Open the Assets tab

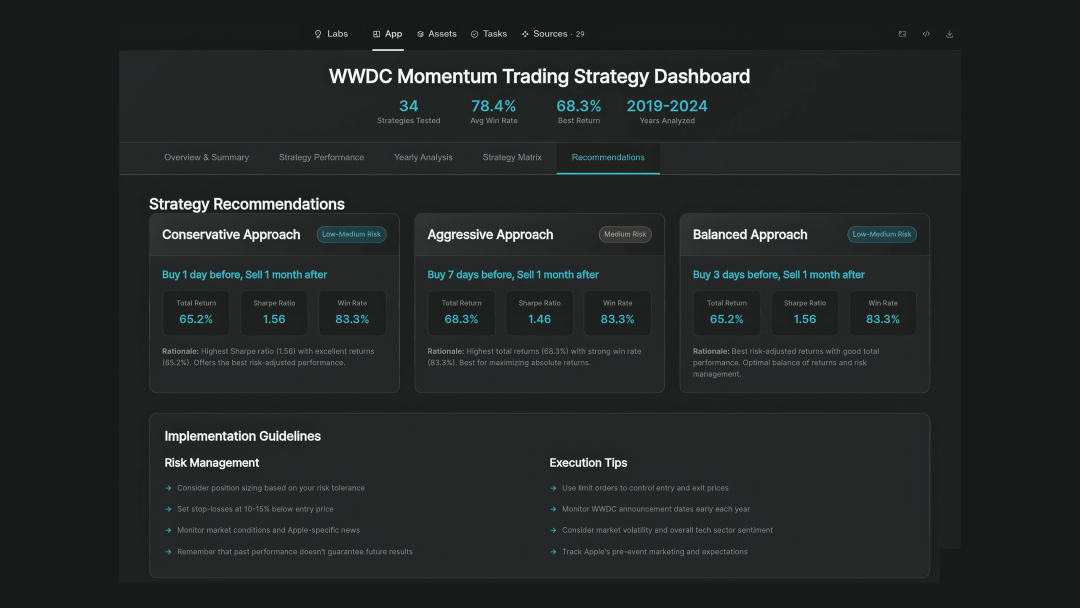(437, 34)
